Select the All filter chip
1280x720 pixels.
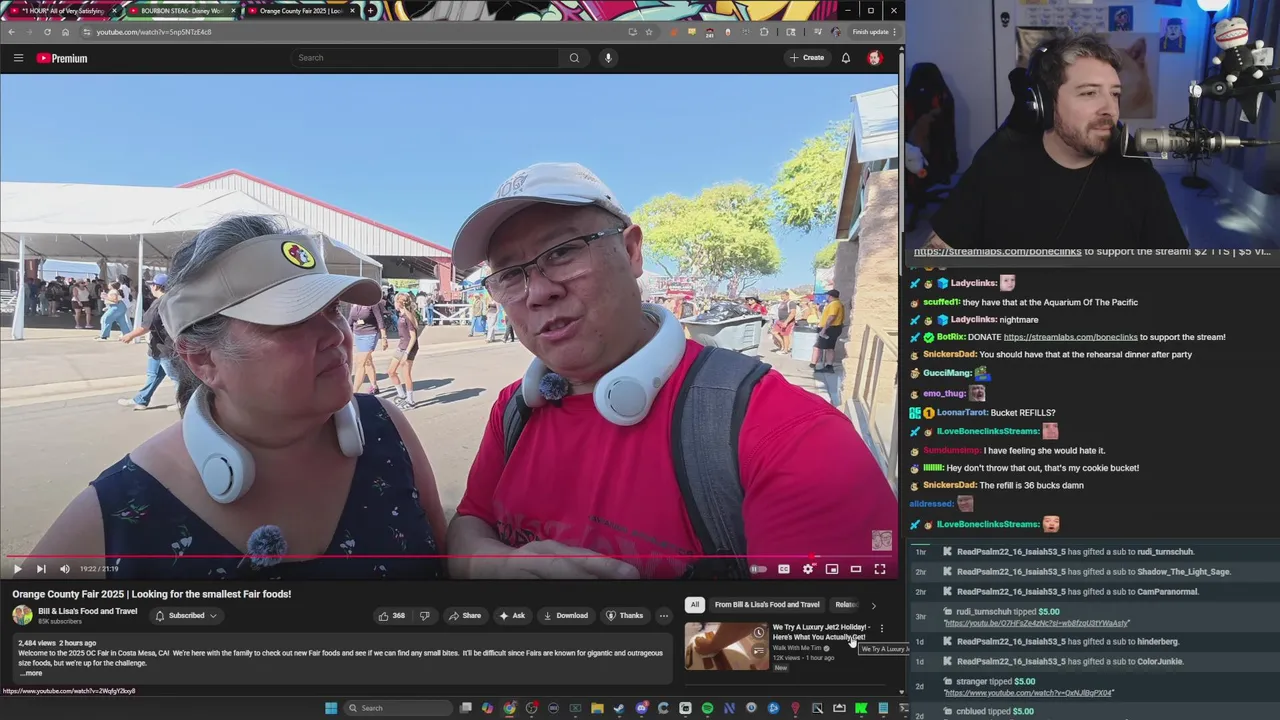(x=694, y=604)
